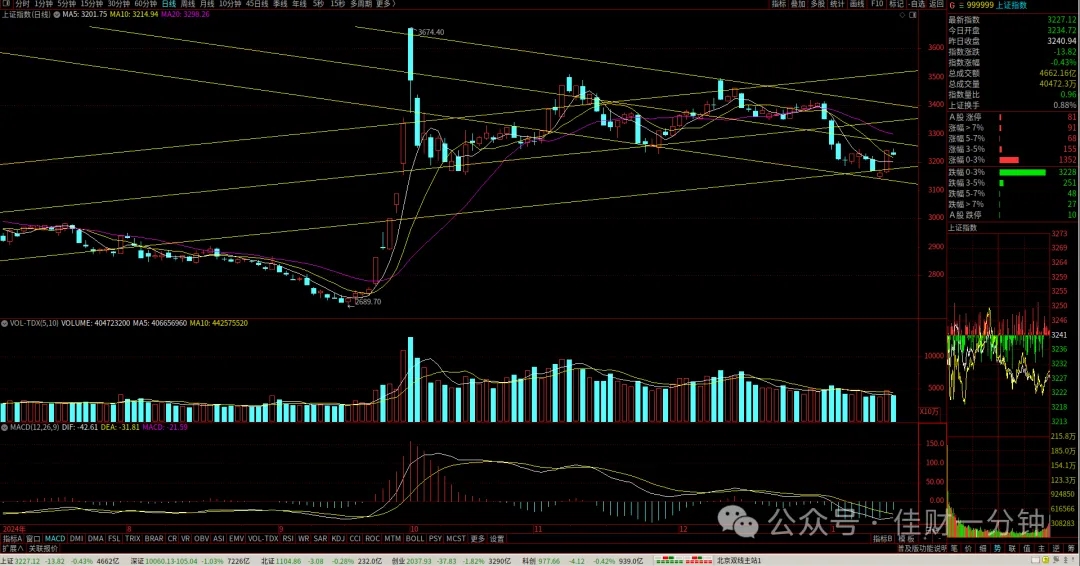Select the MACD indicator tab
Image resolution: width=1080 pixels, height=566 pixels.
[55, 538]
